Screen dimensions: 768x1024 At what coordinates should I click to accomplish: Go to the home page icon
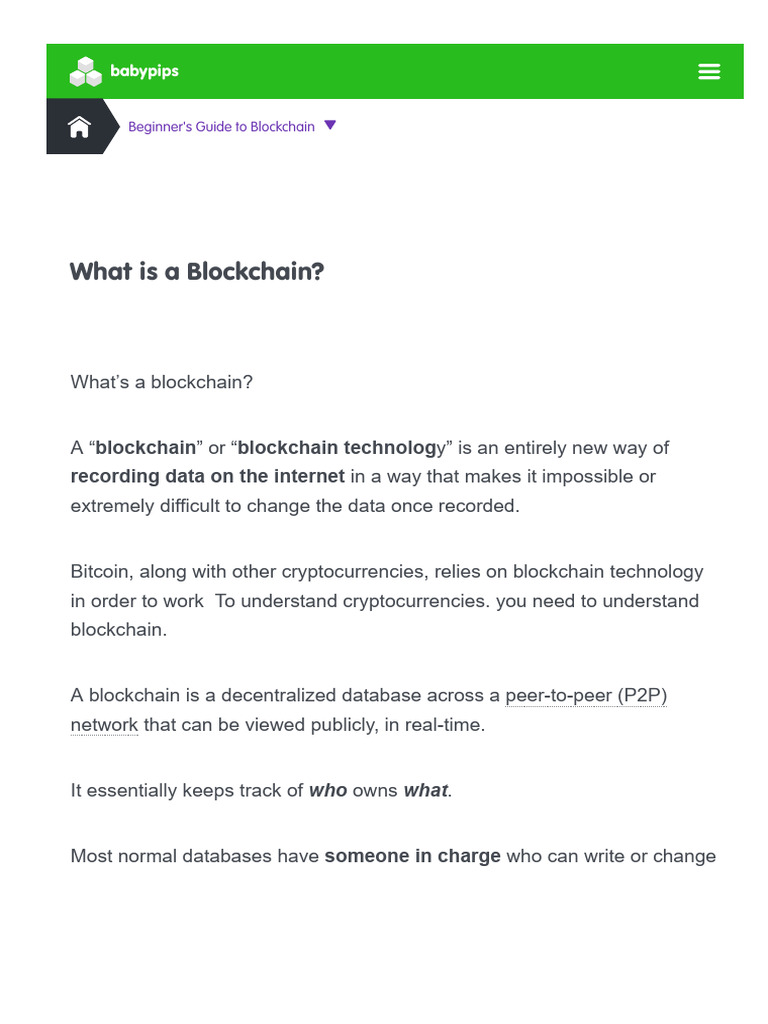click(x=79, y=127)
